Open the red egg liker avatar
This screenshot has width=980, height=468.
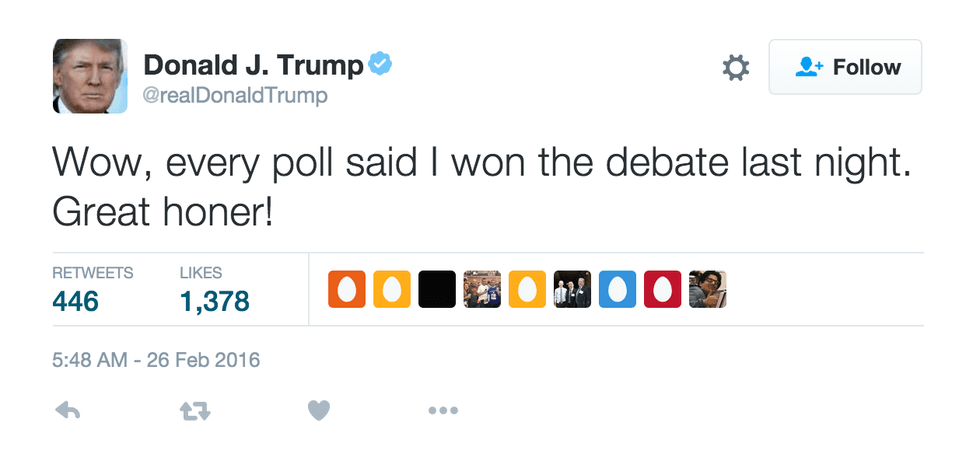click(662, 290)
